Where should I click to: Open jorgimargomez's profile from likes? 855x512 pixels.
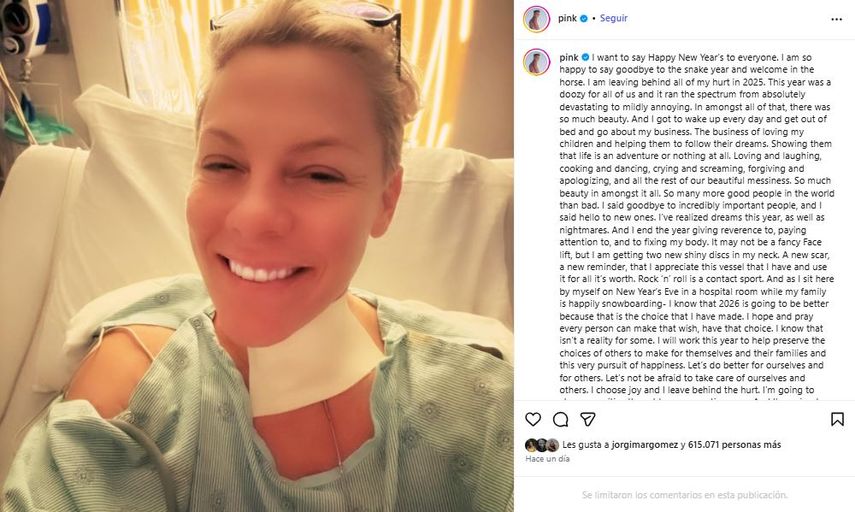coord(645,445)
